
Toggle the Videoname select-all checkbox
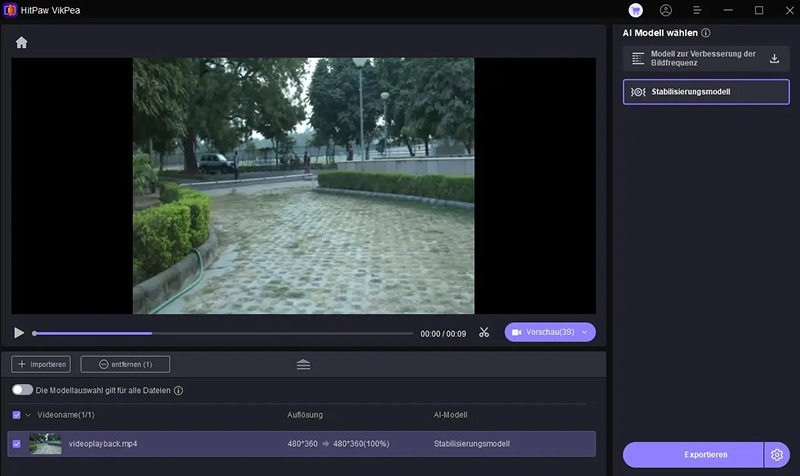pos(16,415)
